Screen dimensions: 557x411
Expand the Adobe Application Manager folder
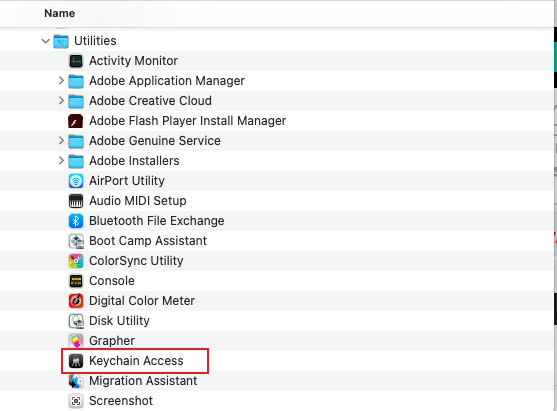pyautogui.click(x=61, y=81)
